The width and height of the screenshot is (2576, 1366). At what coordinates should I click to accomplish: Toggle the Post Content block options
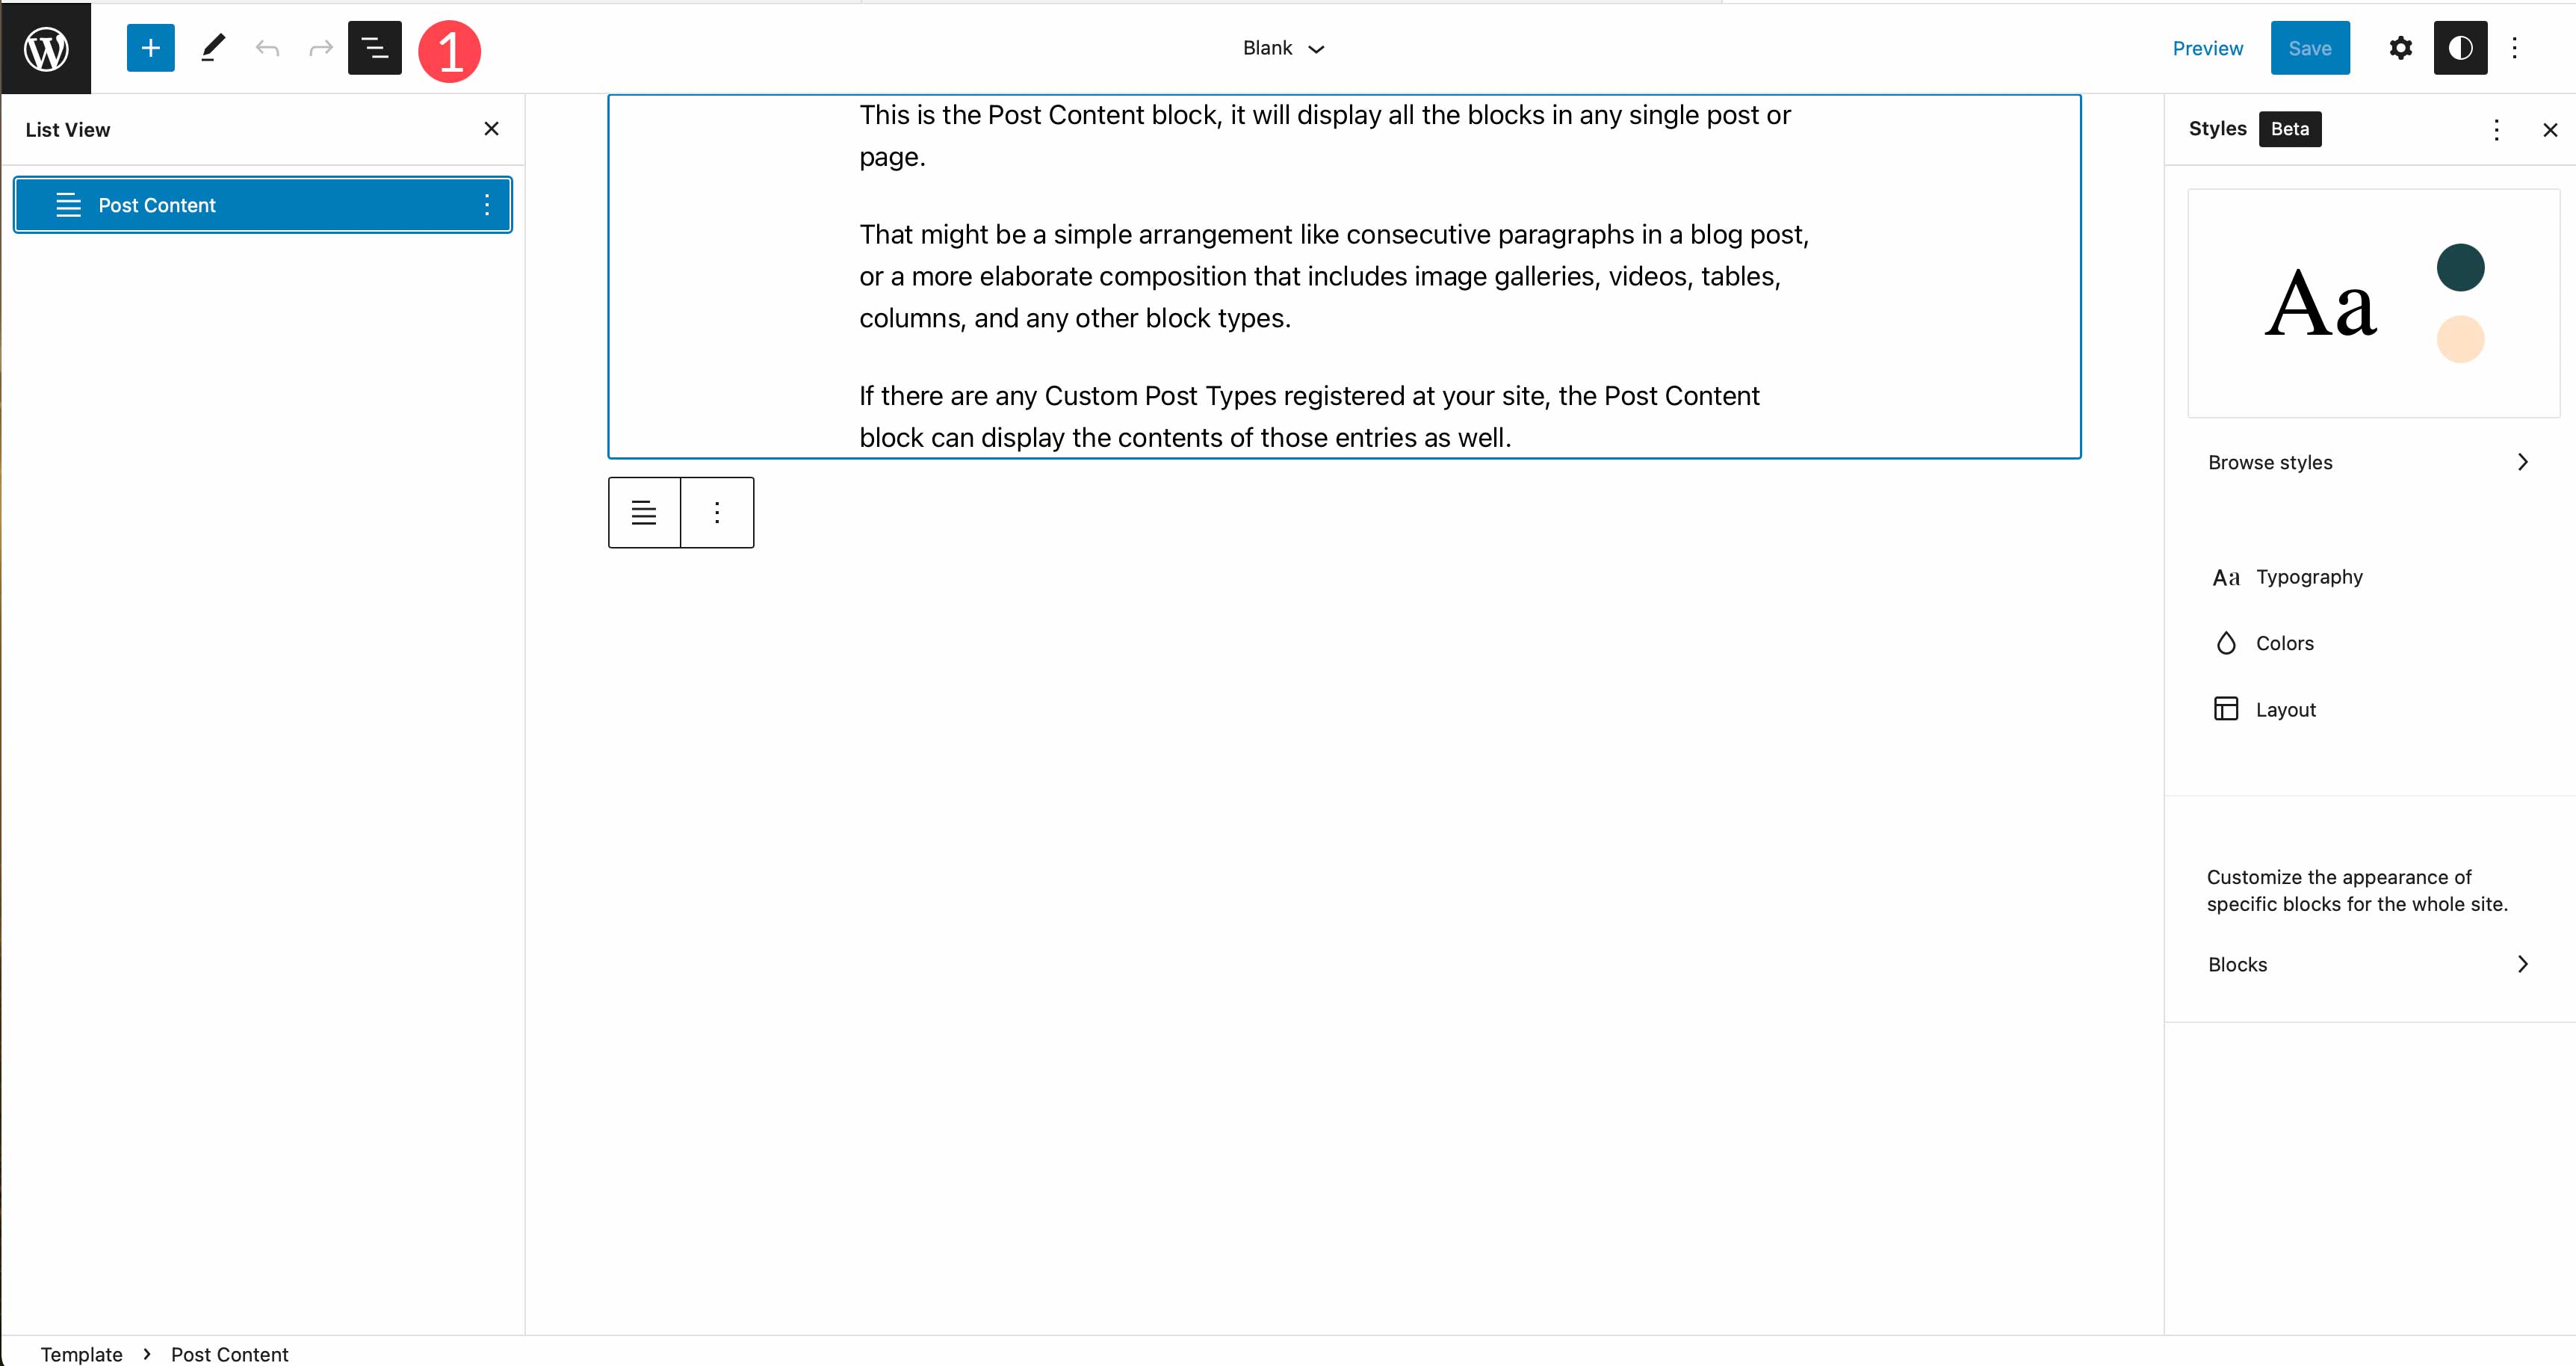pos(487,205)
